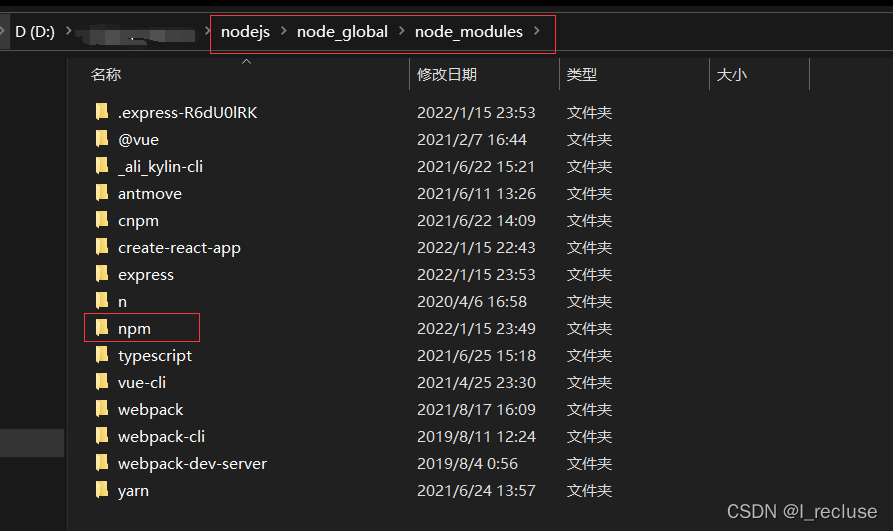This screenshot has height=531, width=893.
Task: Expand the chevron after nodejs breadcrumb
Action: click(284, 31)
